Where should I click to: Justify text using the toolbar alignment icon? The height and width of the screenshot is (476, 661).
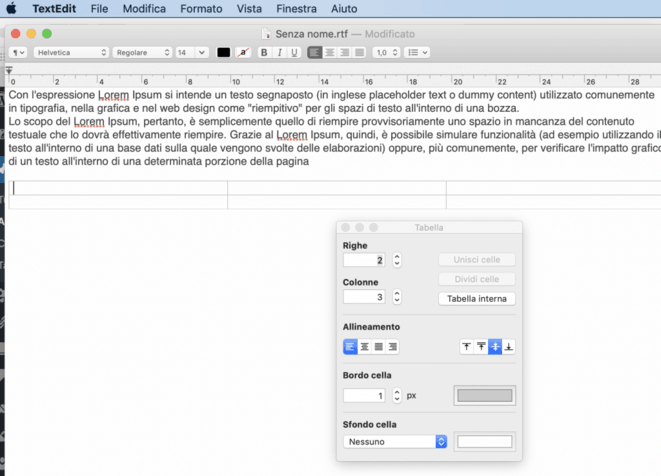click(359, 52)
